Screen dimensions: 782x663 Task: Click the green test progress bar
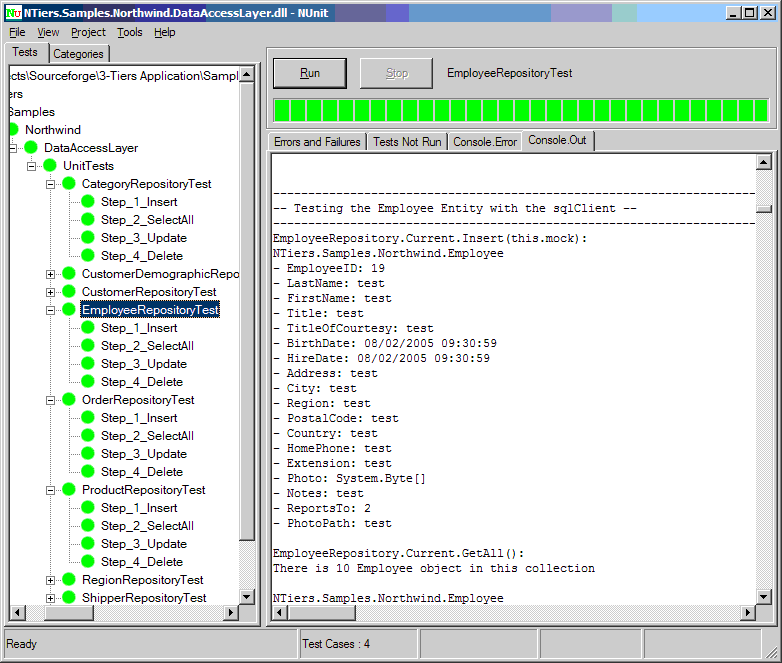521,110
